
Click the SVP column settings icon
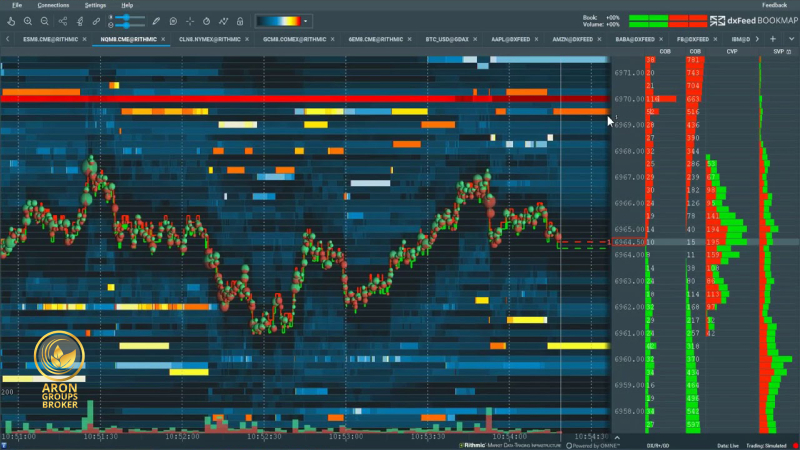pos(789,52)
